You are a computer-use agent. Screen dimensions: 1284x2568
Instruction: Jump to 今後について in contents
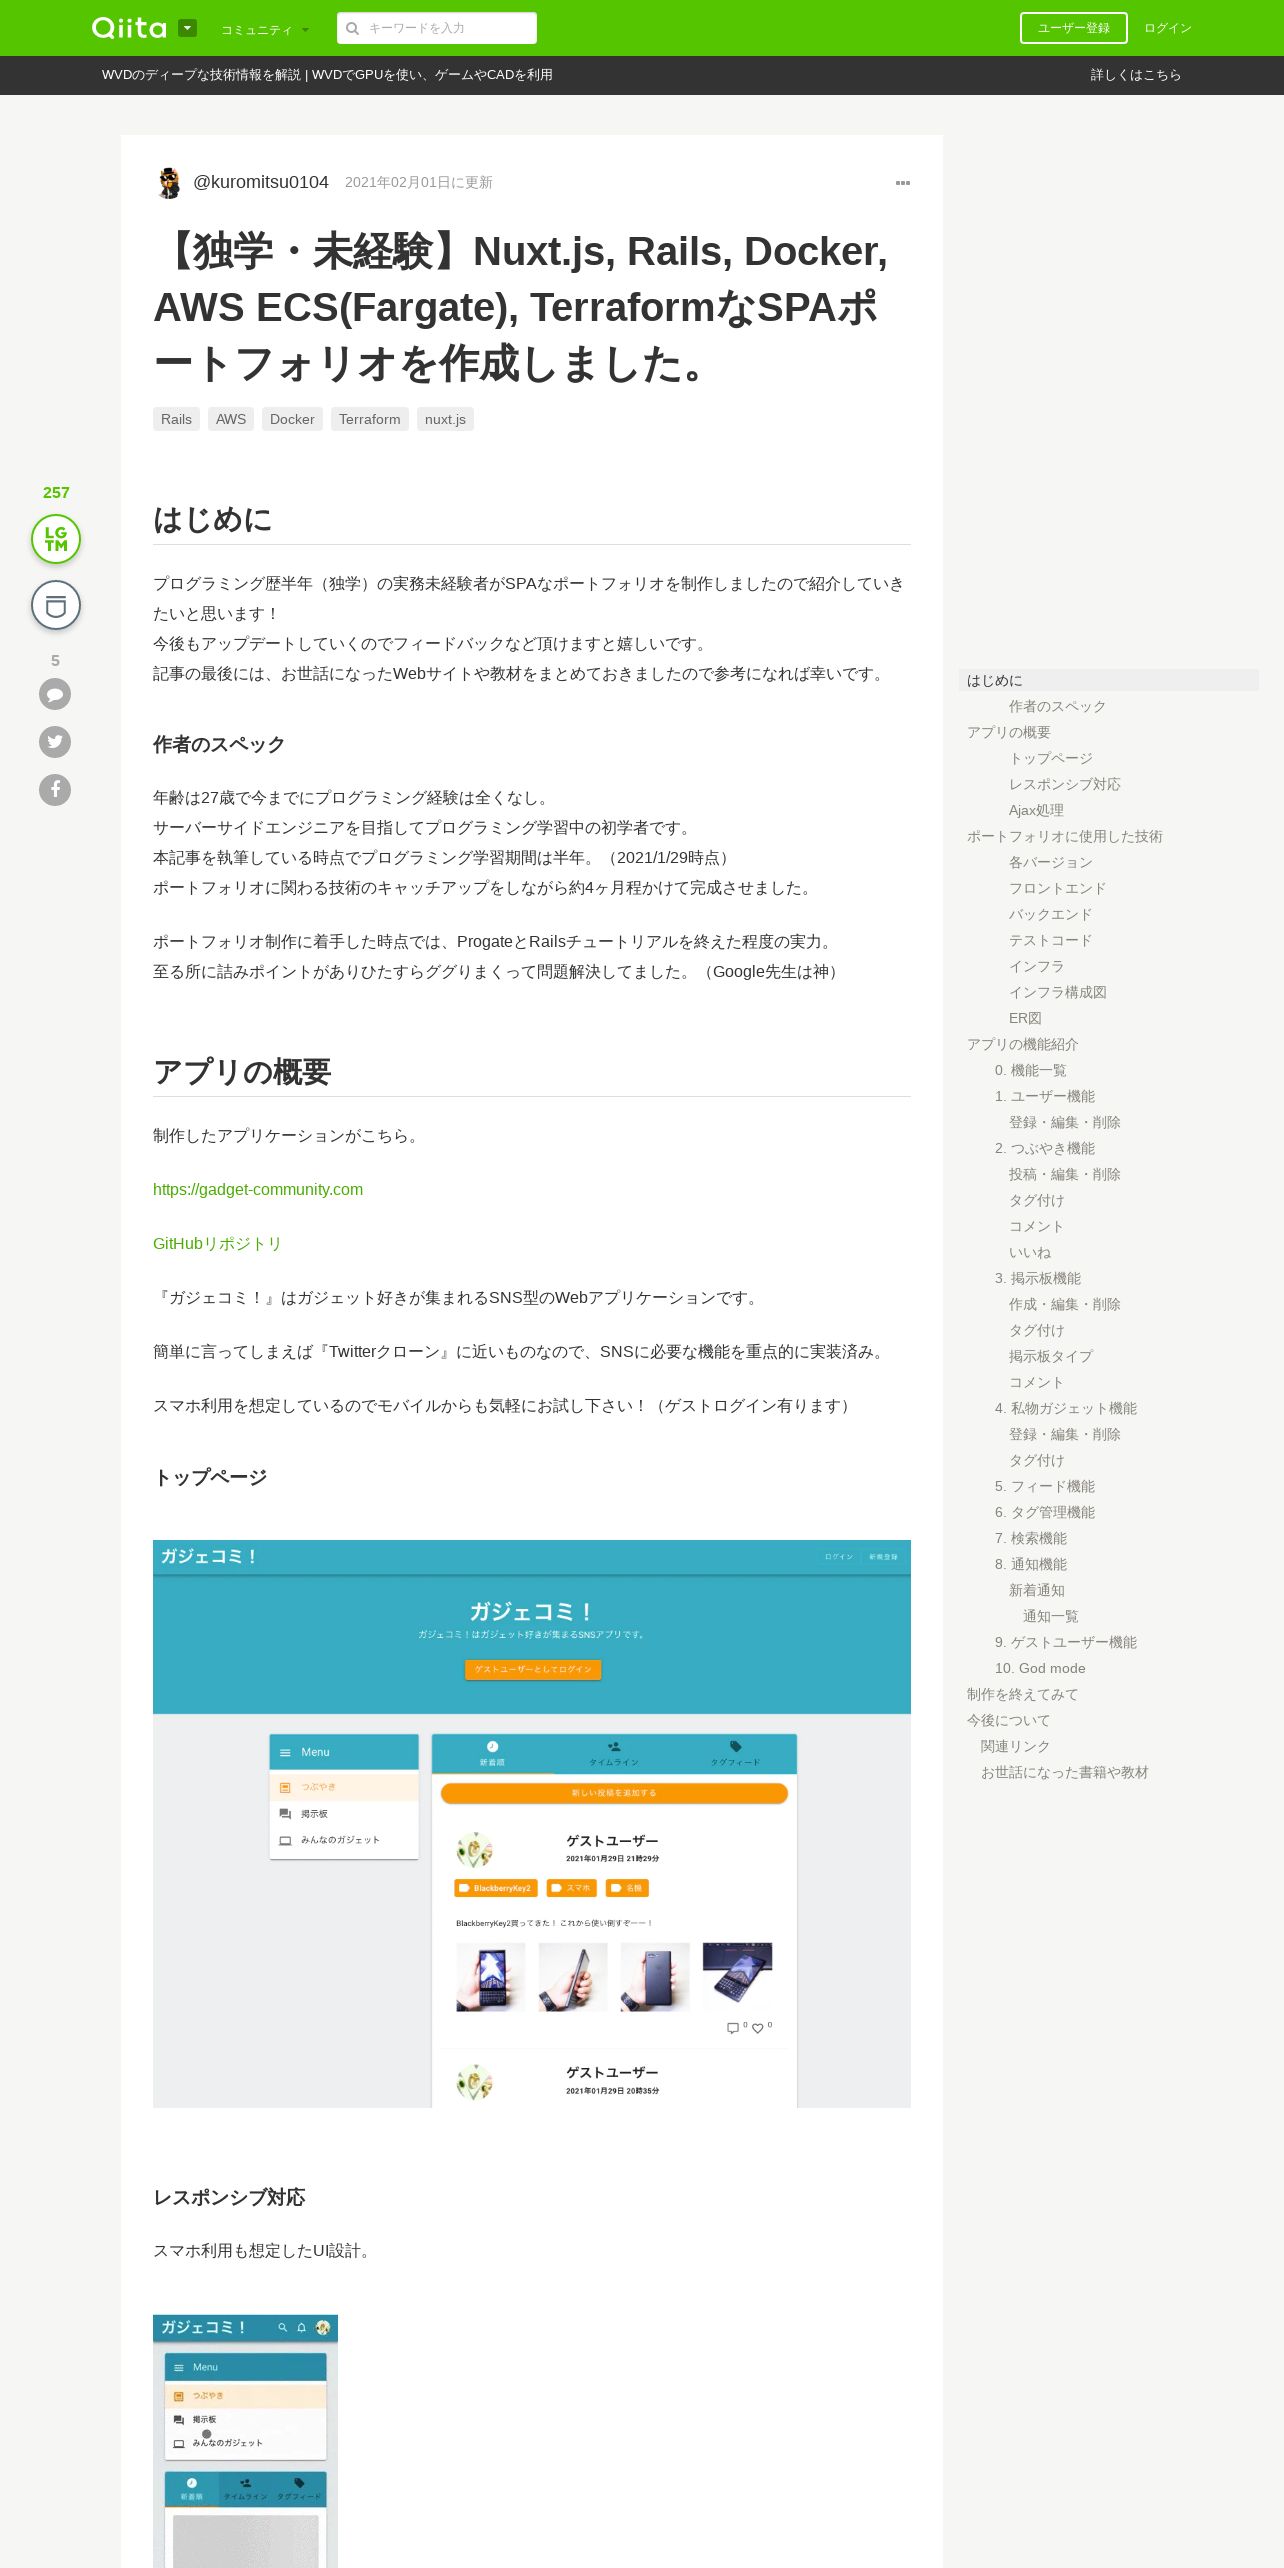click(1008, 1720)
